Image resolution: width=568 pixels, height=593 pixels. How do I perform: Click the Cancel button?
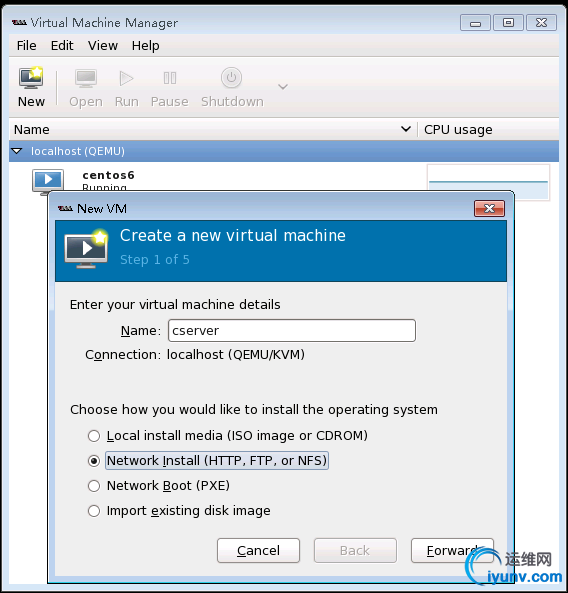(258, 551)
